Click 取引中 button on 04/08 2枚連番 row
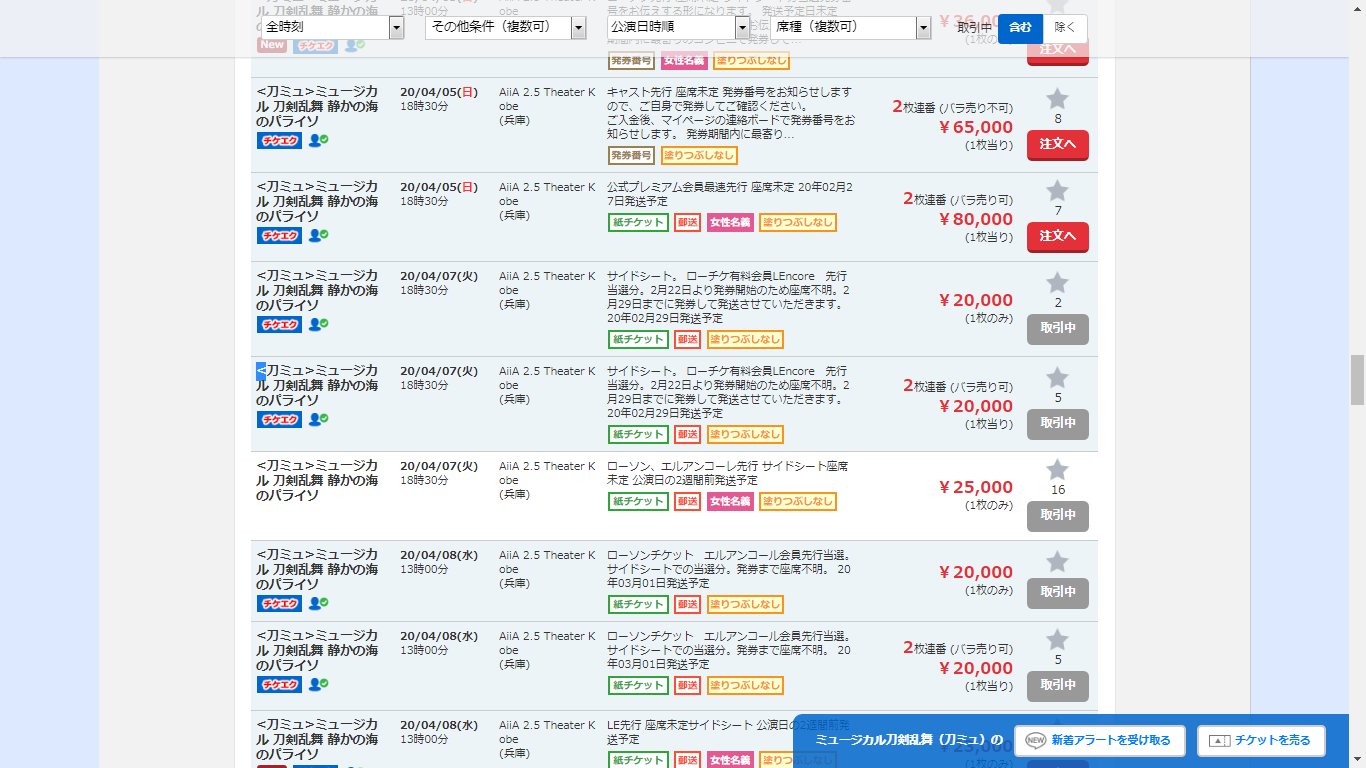The width and height of the screenshot is (1366, 768). (1058, 686)
